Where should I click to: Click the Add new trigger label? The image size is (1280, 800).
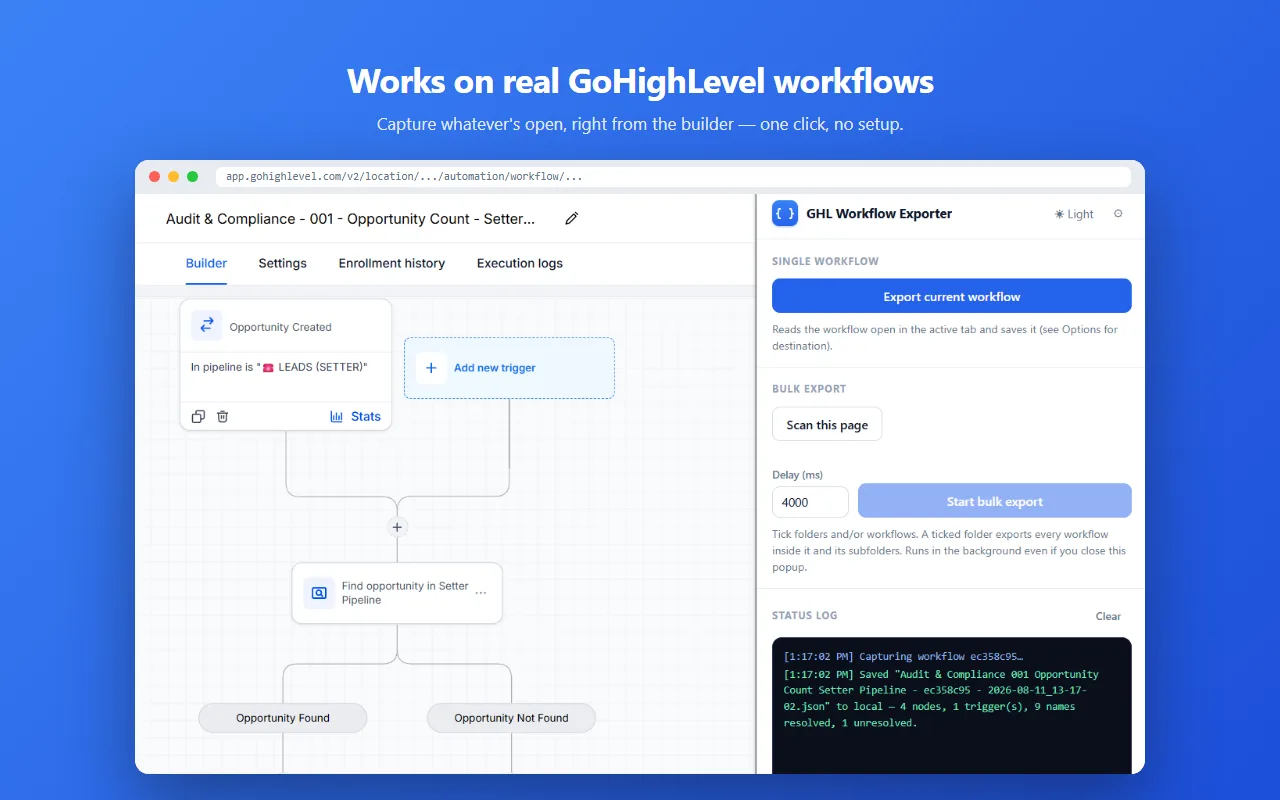pos(495,368)
